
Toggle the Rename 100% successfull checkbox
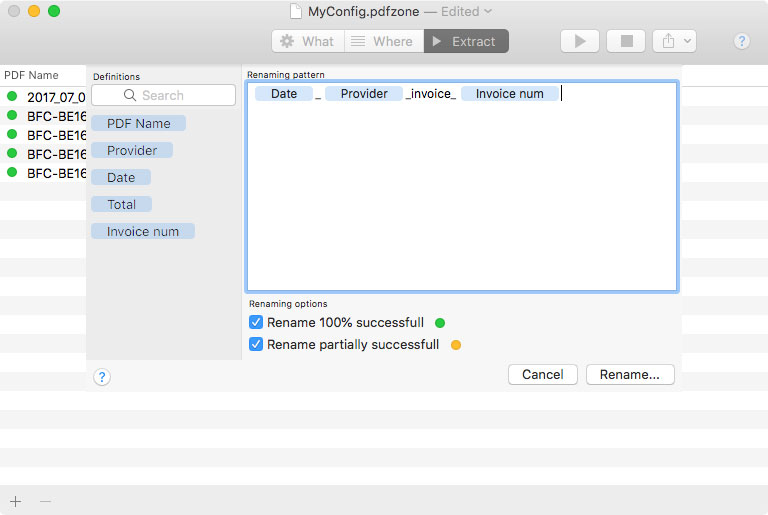point(256,323)
